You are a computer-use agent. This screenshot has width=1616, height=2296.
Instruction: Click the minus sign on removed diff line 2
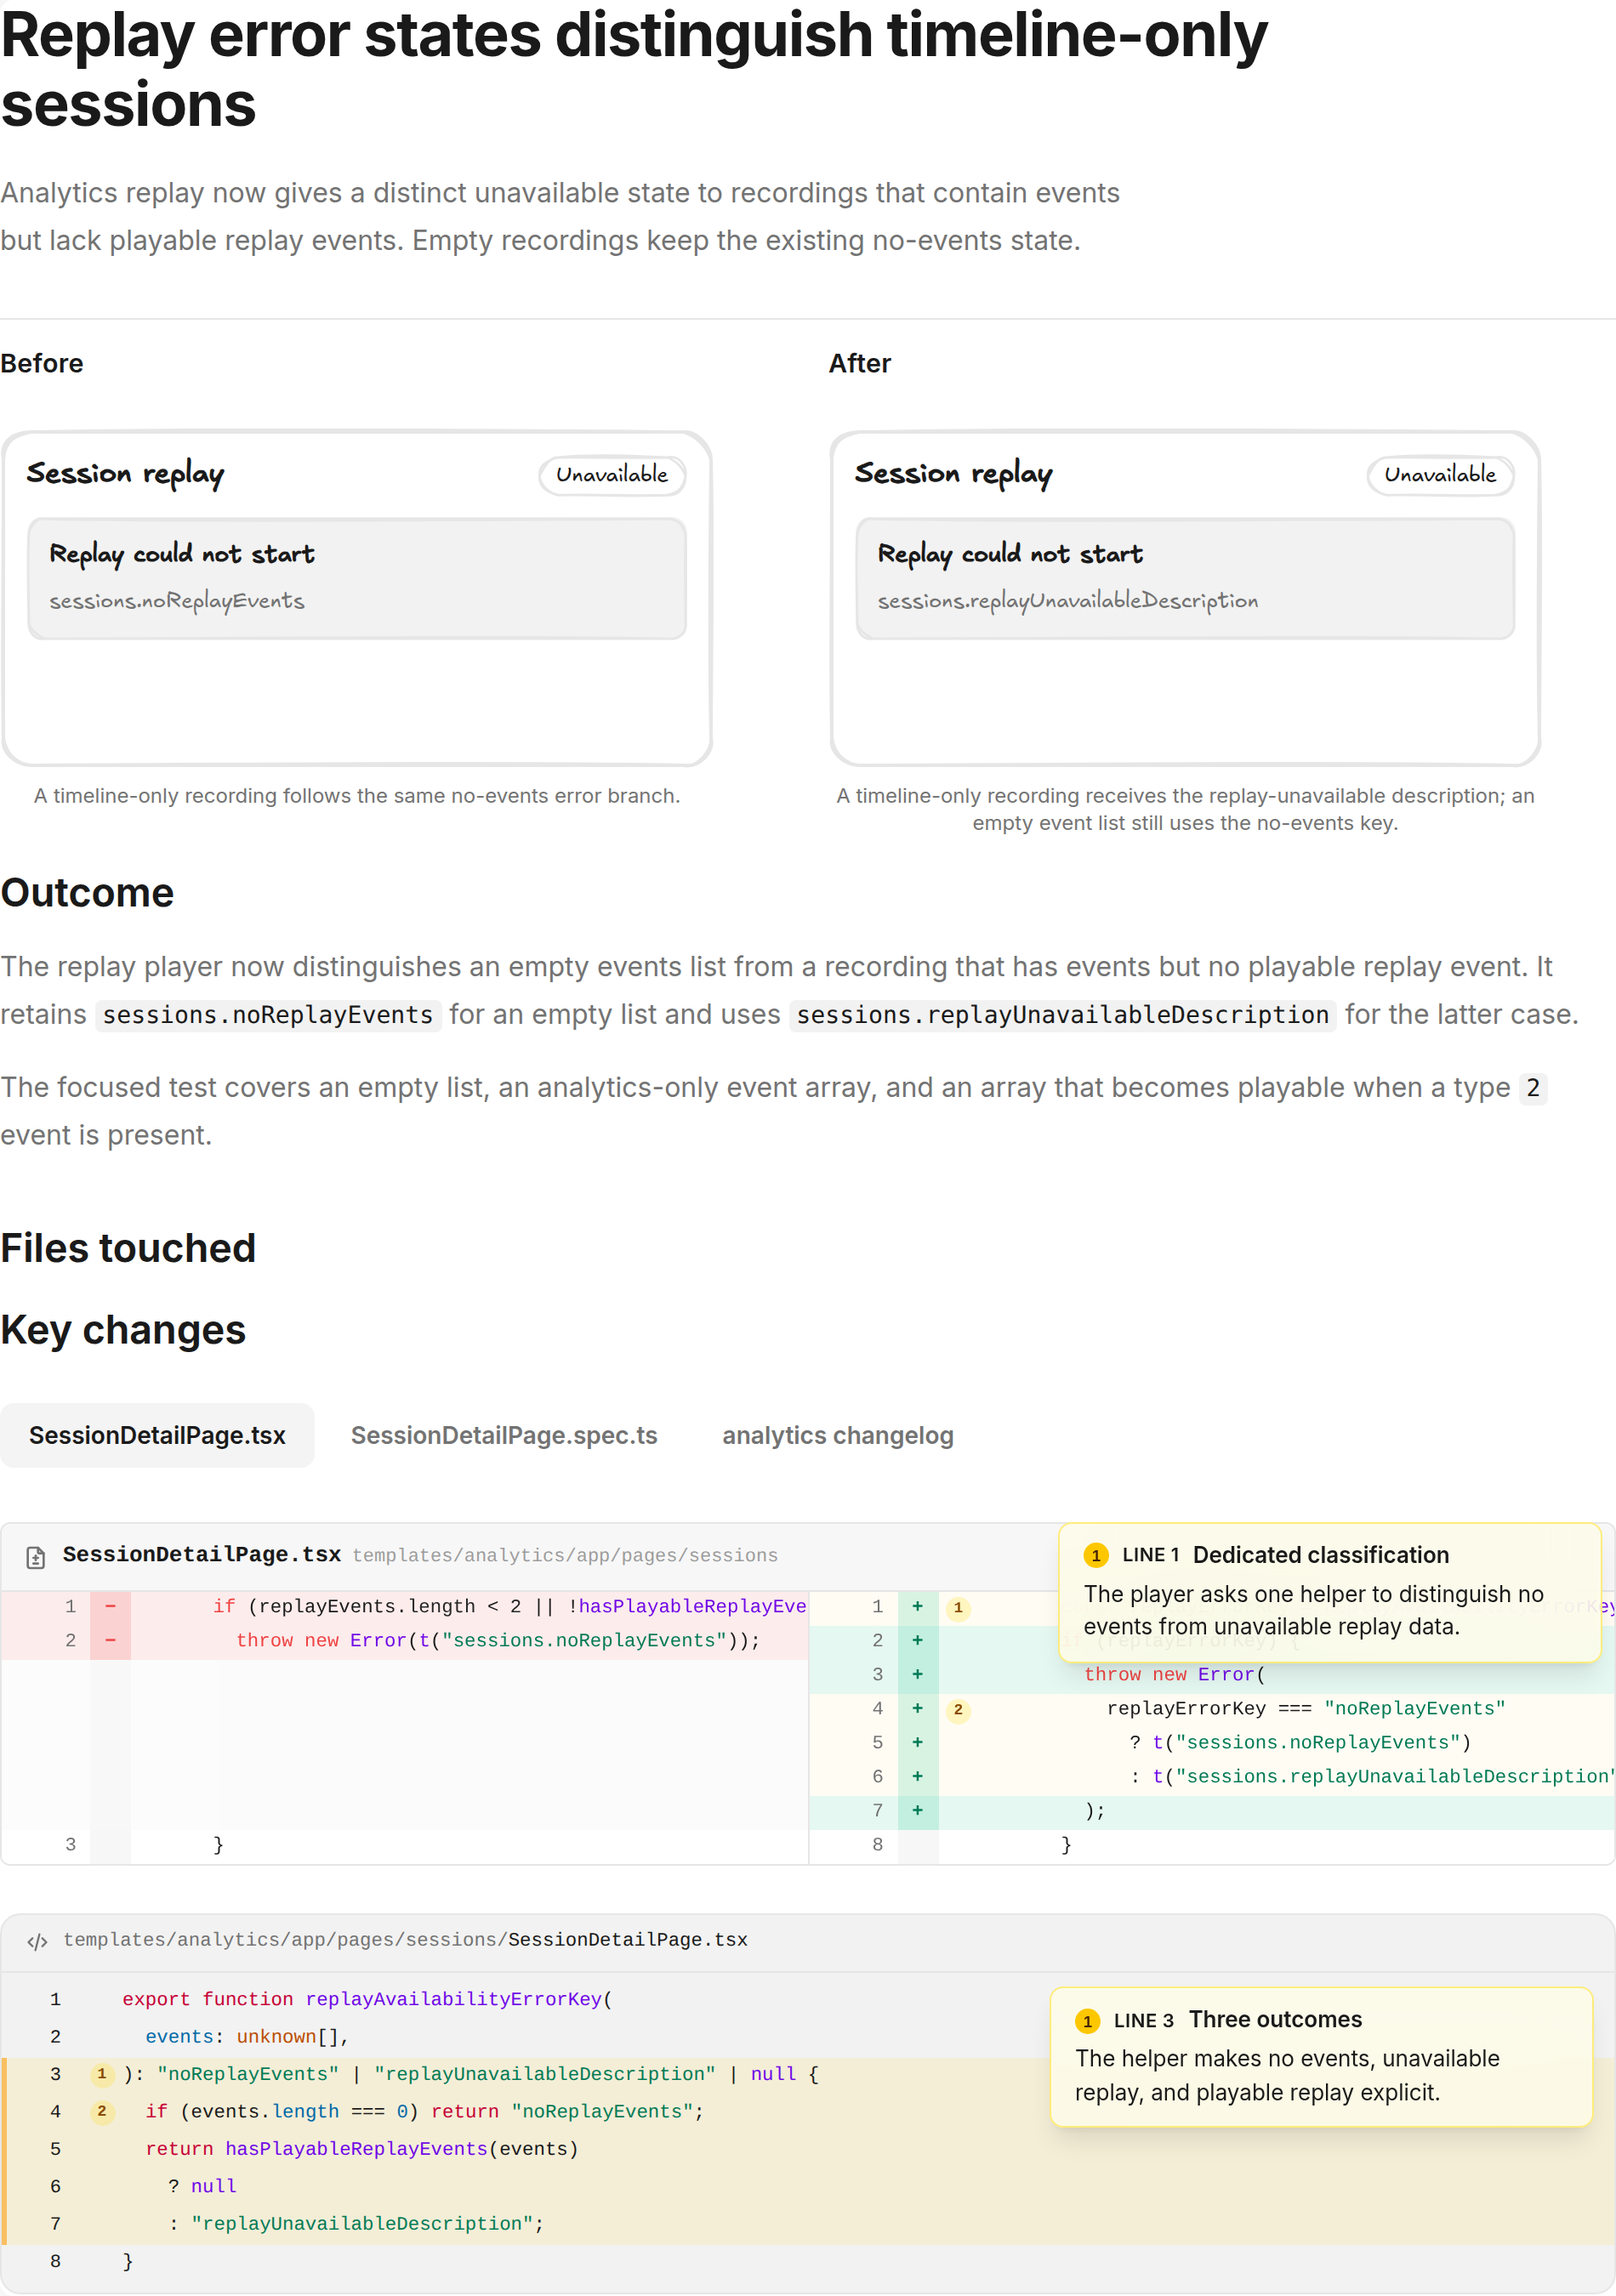[x=110, y=1640]
